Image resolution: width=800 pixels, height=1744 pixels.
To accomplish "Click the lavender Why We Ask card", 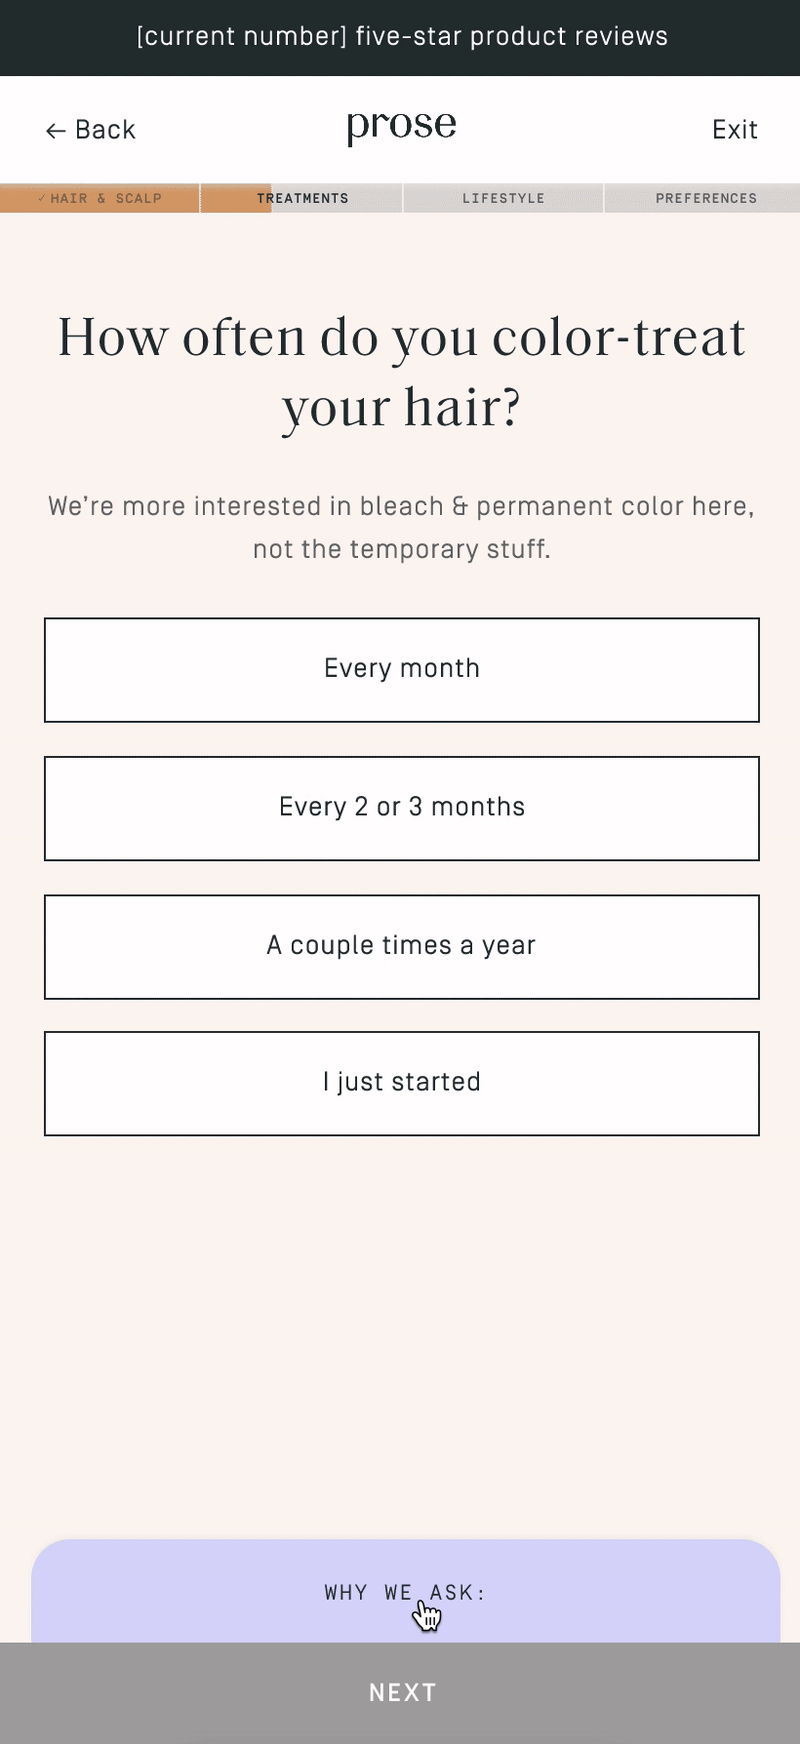I will [x=405, y=1591].
